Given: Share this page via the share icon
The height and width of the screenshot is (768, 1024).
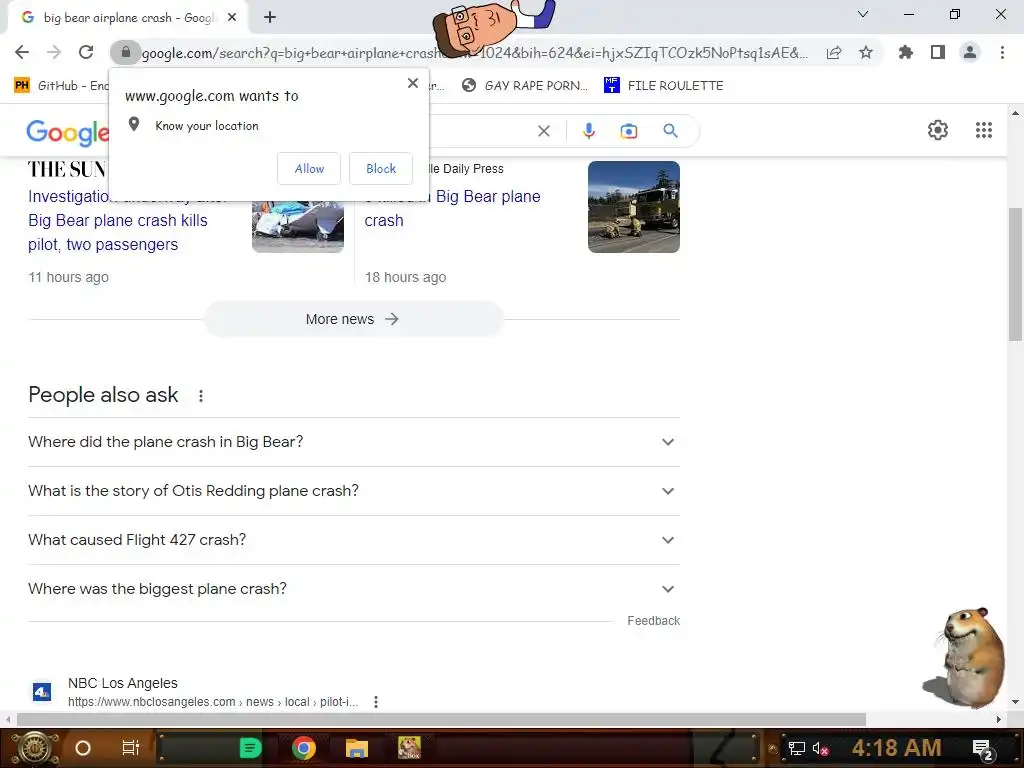Looking at the screenshot, I should pyautogui.click(x=834, y=53).
